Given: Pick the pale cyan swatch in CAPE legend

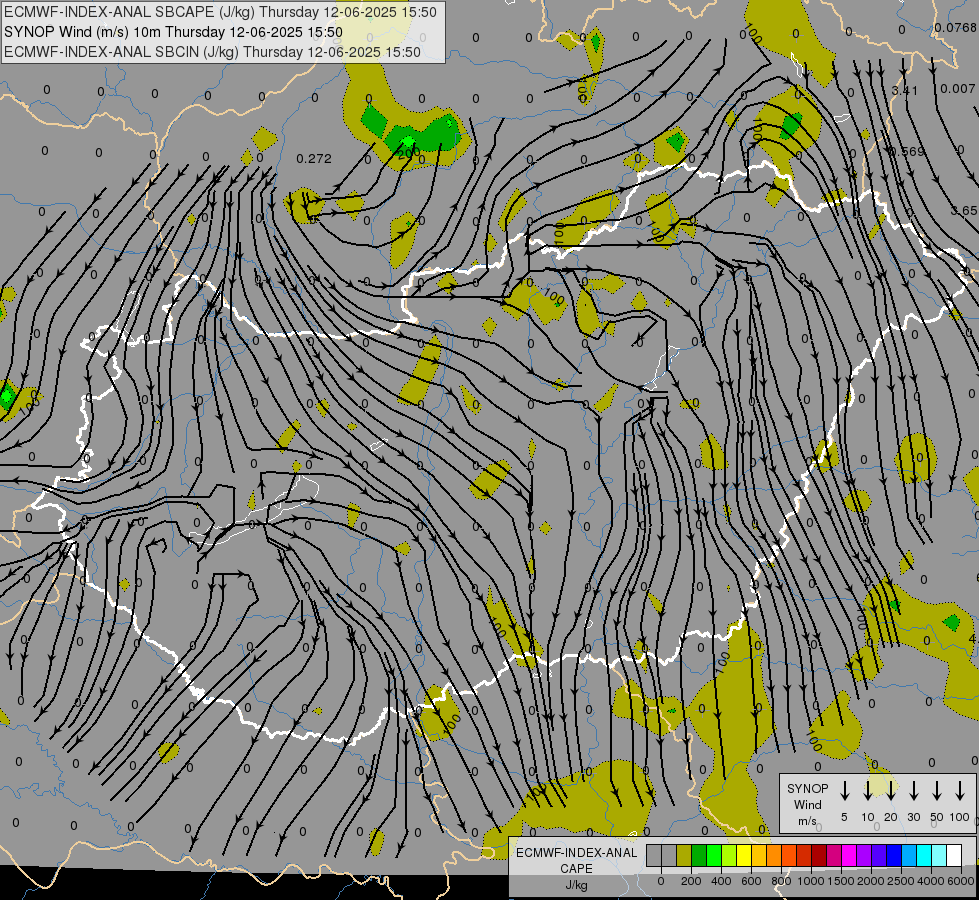Looking at the screenshot, I should click(940, 855).
